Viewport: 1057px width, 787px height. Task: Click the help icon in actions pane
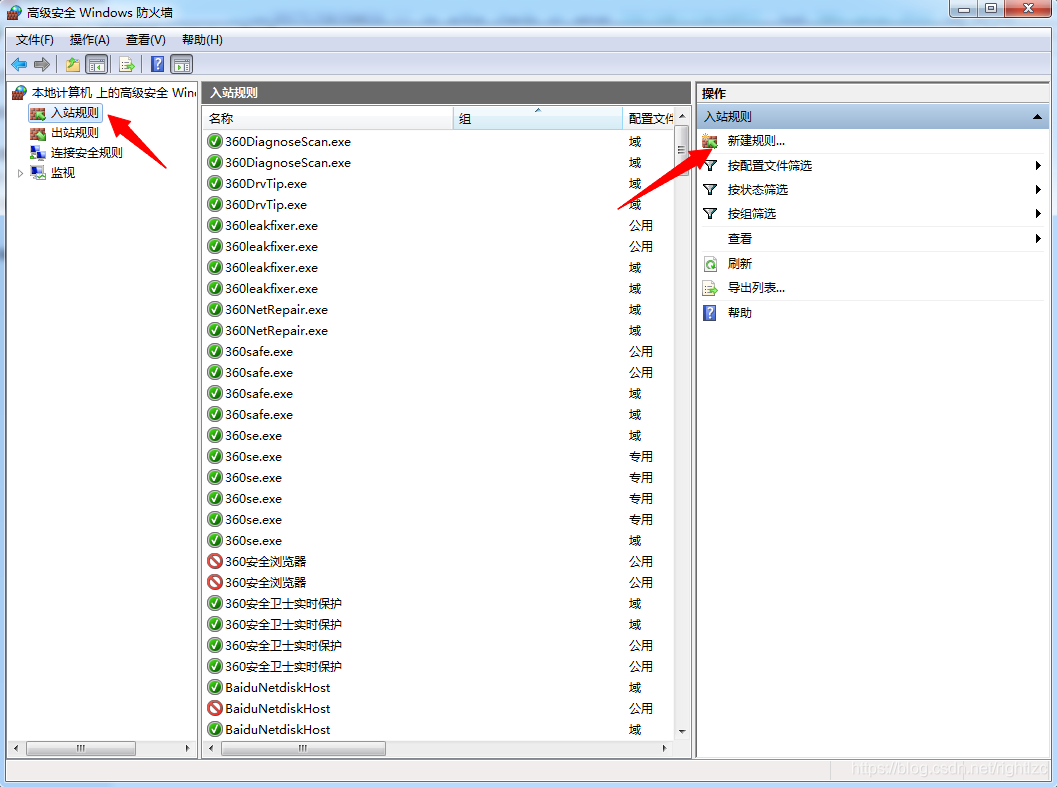point(710,313)
